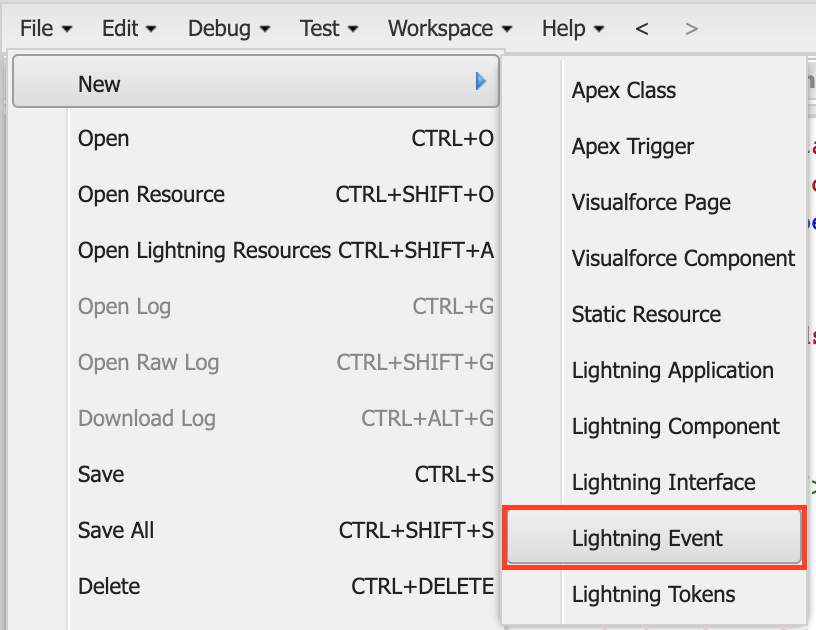816x630 pixels.
Task: Create a new Visualforce Component
Action: pyautogui.click(x=683, y=258)
